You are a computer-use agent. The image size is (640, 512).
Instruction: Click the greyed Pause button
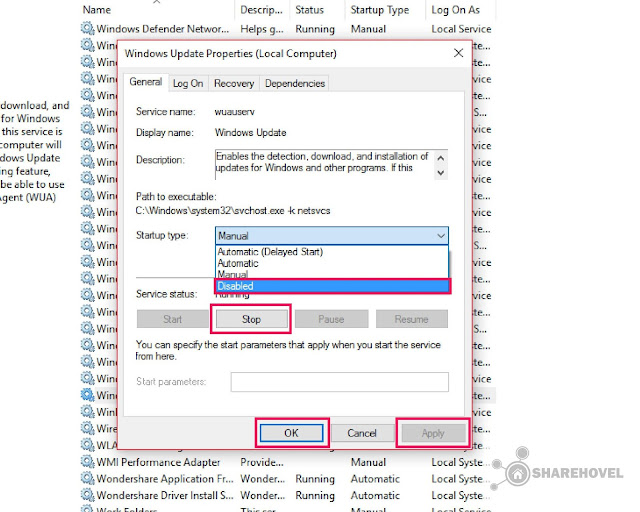(x=331, y=319)
